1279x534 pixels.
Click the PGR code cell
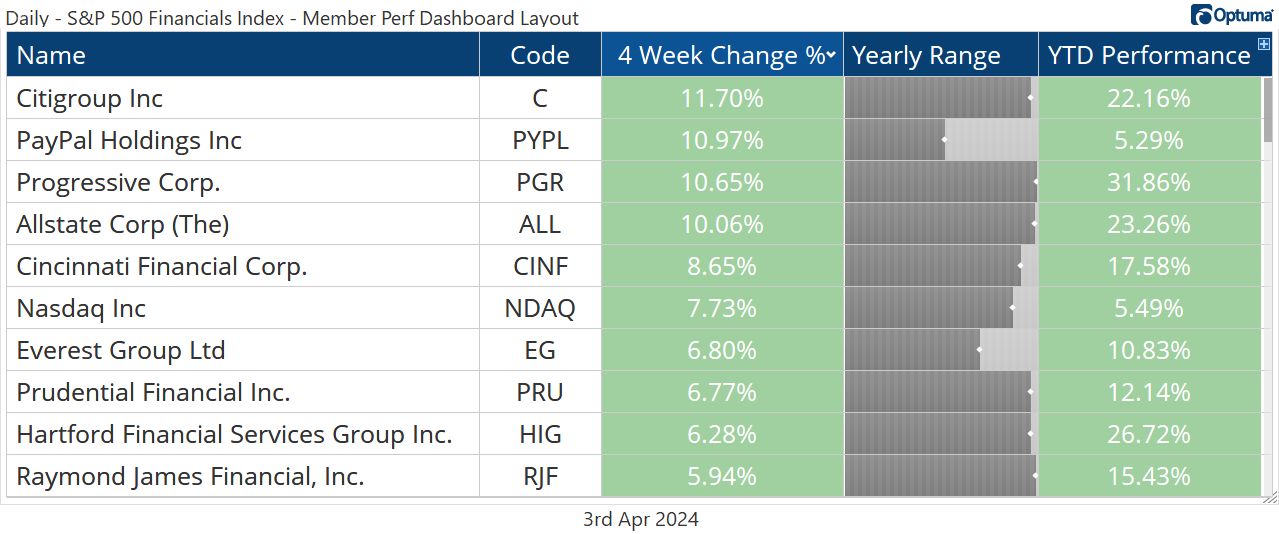click(540, 183)
